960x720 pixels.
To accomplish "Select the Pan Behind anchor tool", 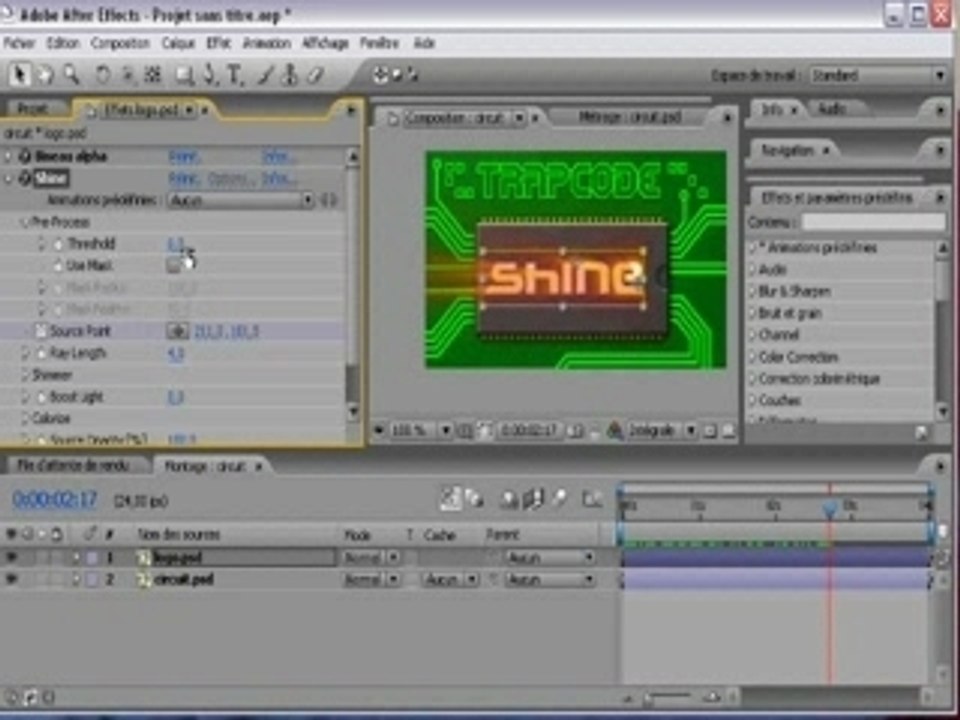I will pos(152,75).
